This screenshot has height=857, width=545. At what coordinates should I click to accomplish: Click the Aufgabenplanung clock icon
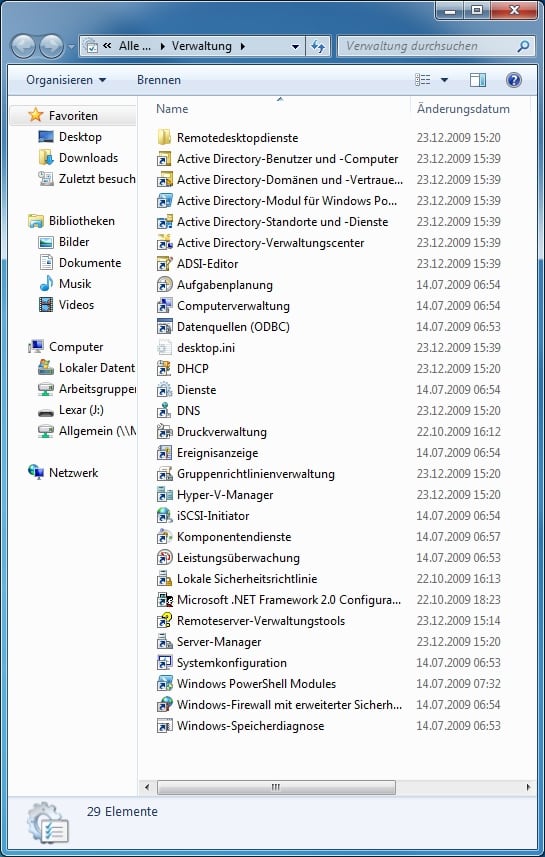pos(165,285)
